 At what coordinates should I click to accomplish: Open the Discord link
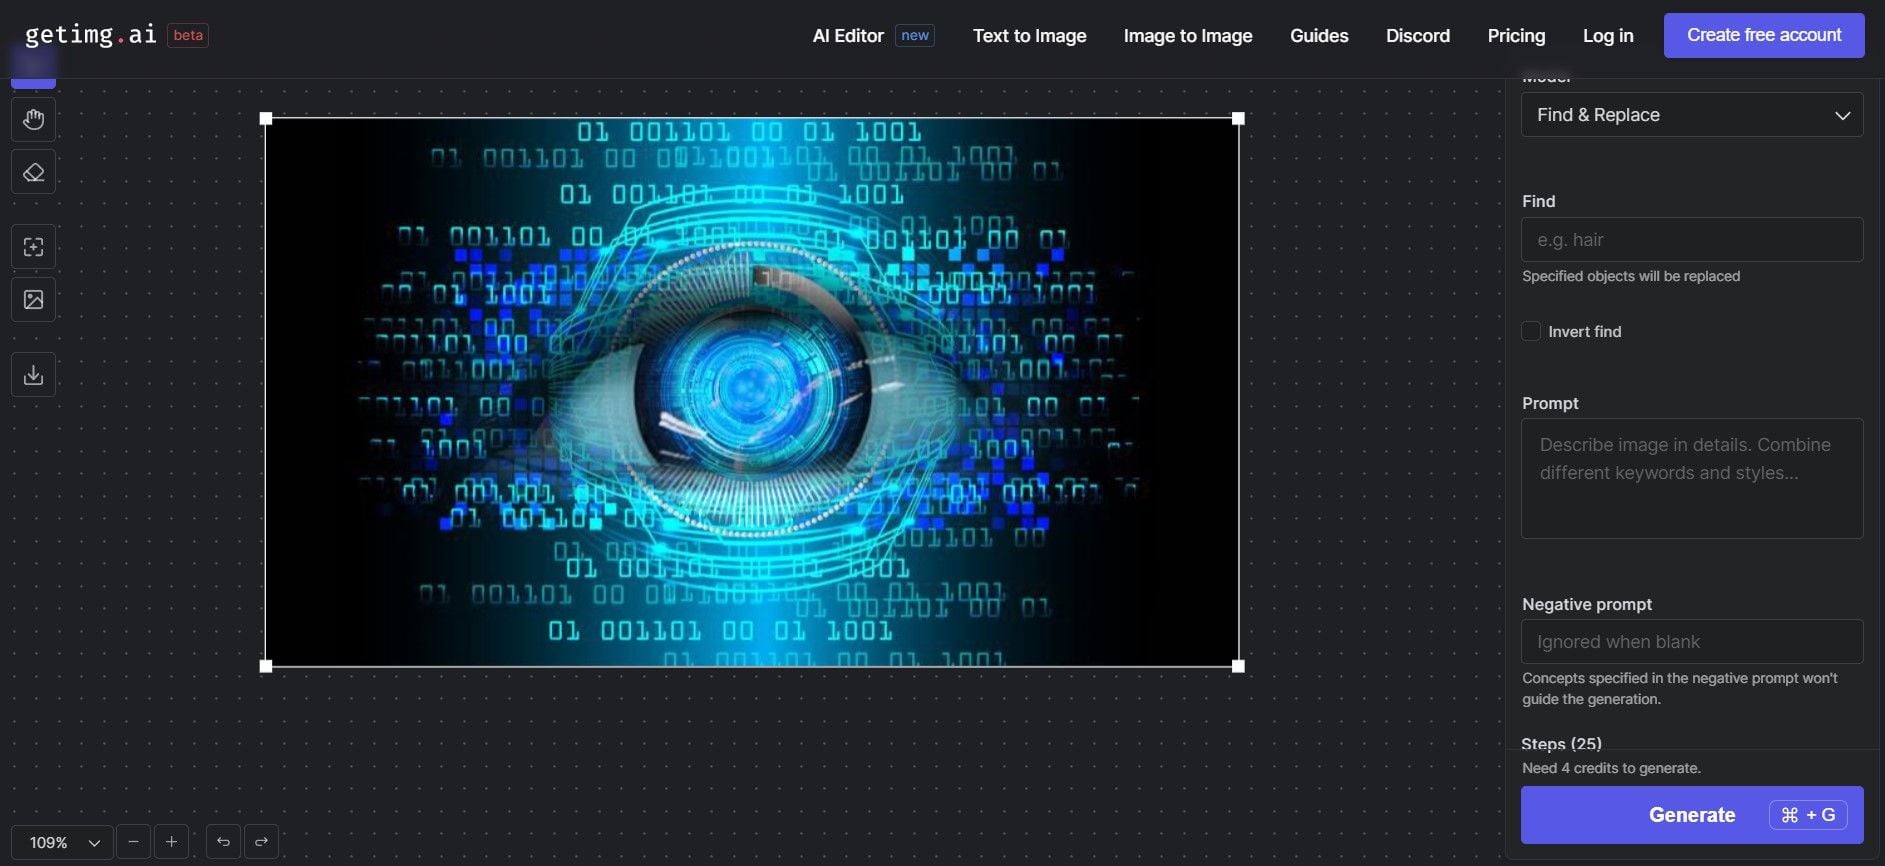[1417, 36]
